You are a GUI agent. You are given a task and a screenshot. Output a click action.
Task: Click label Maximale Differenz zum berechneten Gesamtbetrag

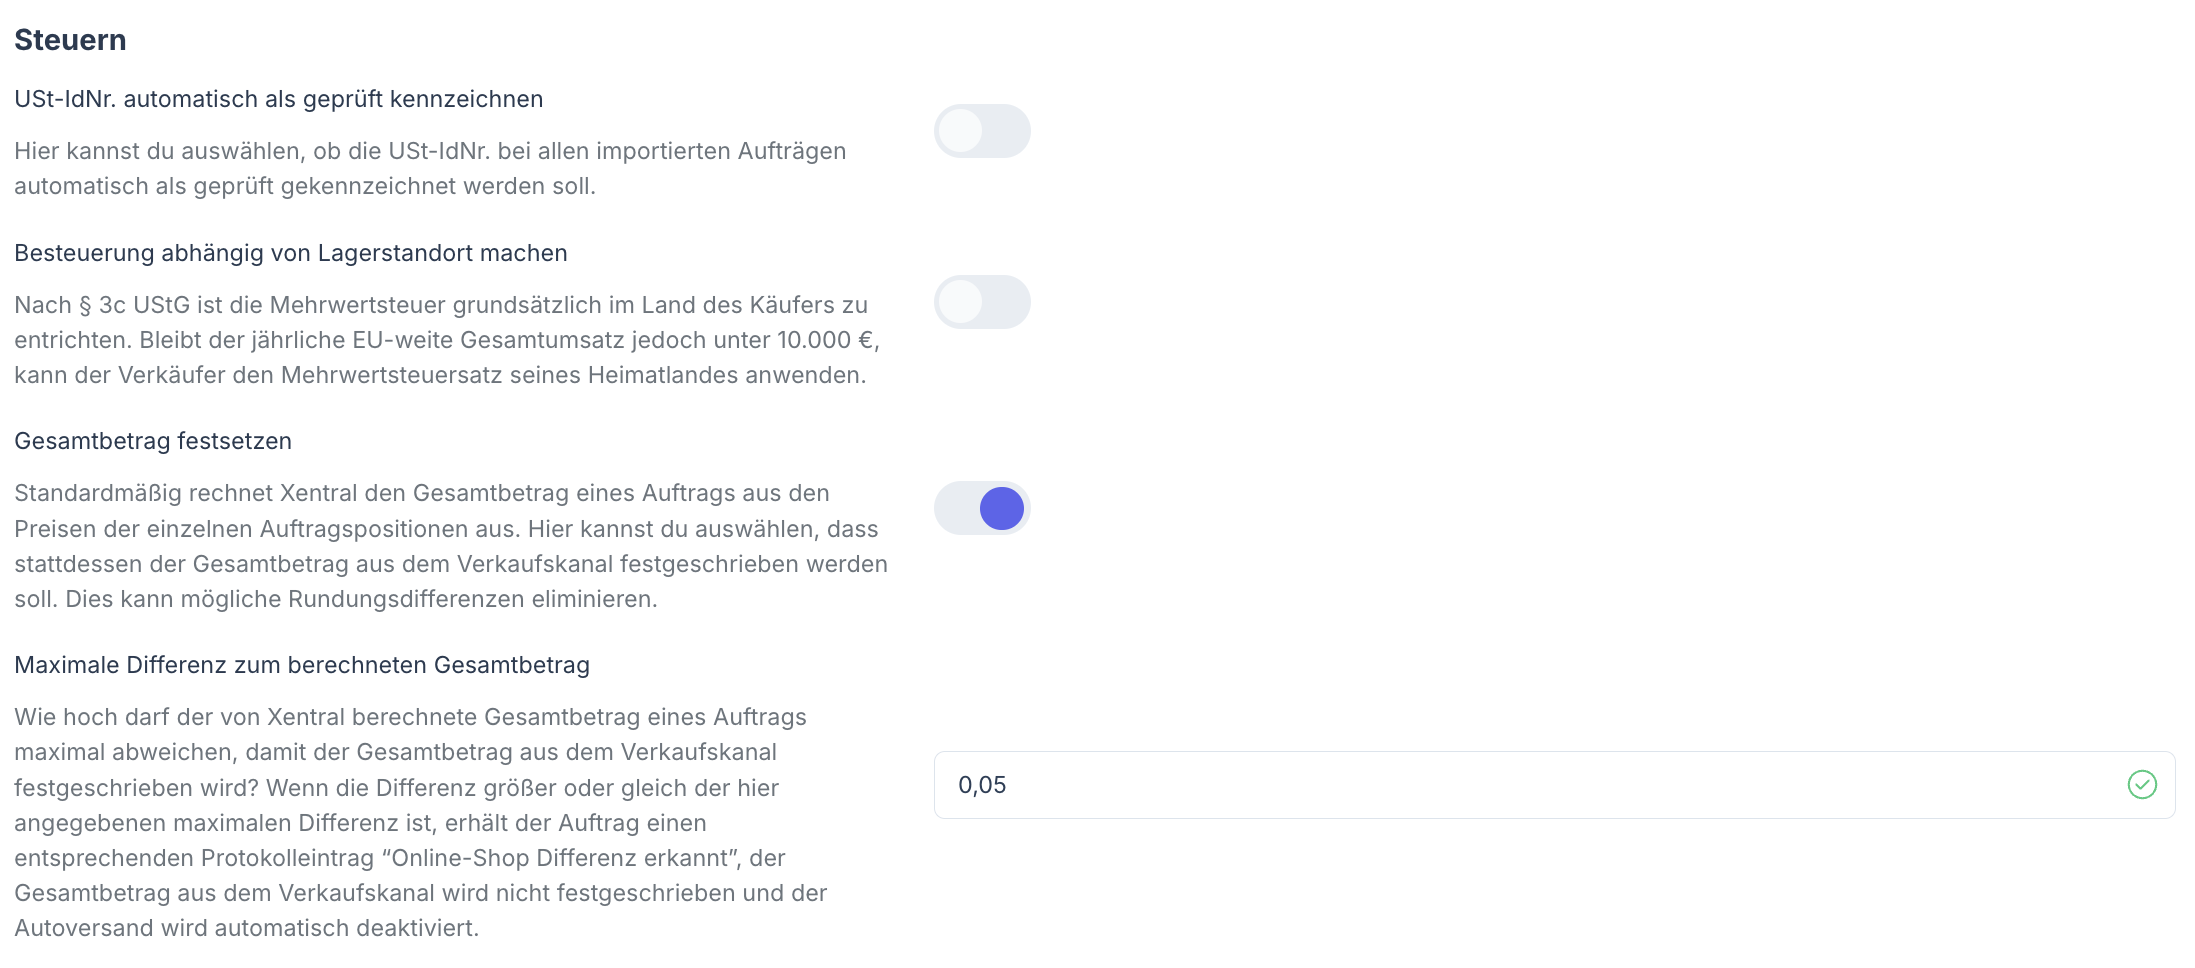click(302, 665)
